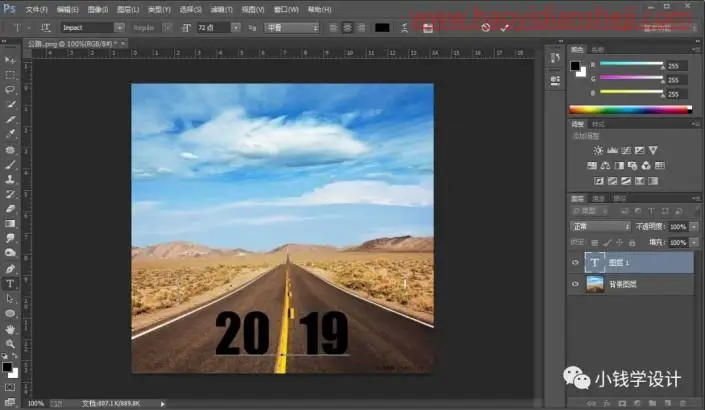This screenshot has width=705, height=410.
Task: Open the 窗口(W) menu
Action: tap(286, 9)
